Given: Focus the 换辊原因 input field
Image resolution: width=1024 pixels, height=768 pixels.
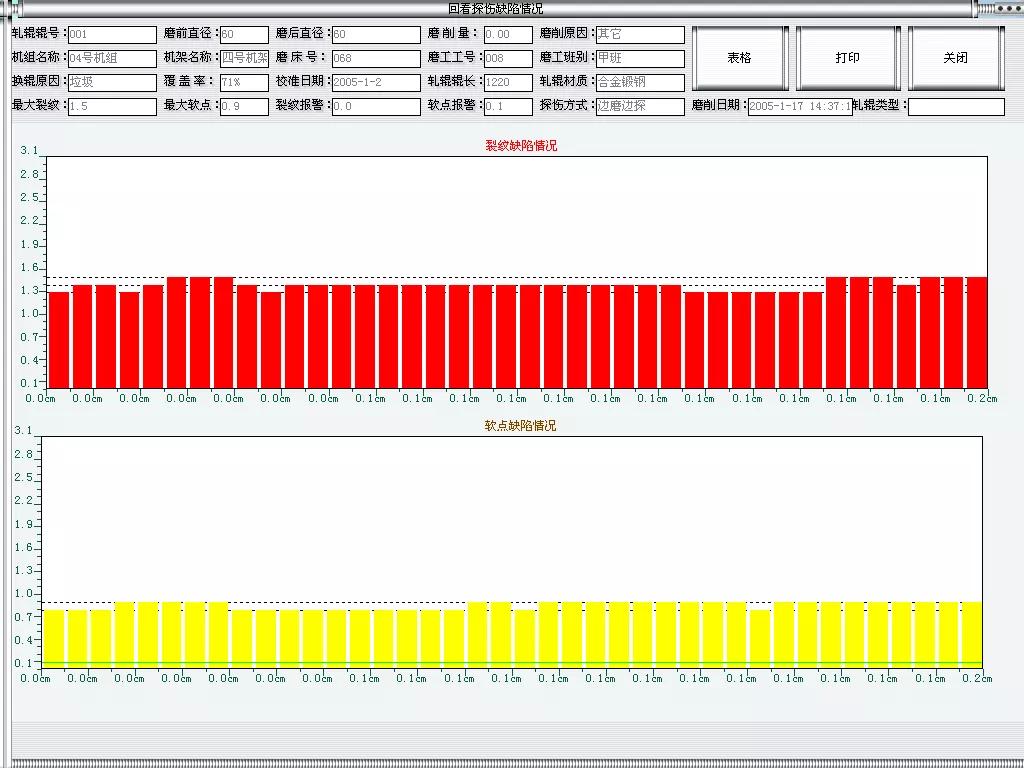Looking at the screenshot, I should click(x=112, y=83).
